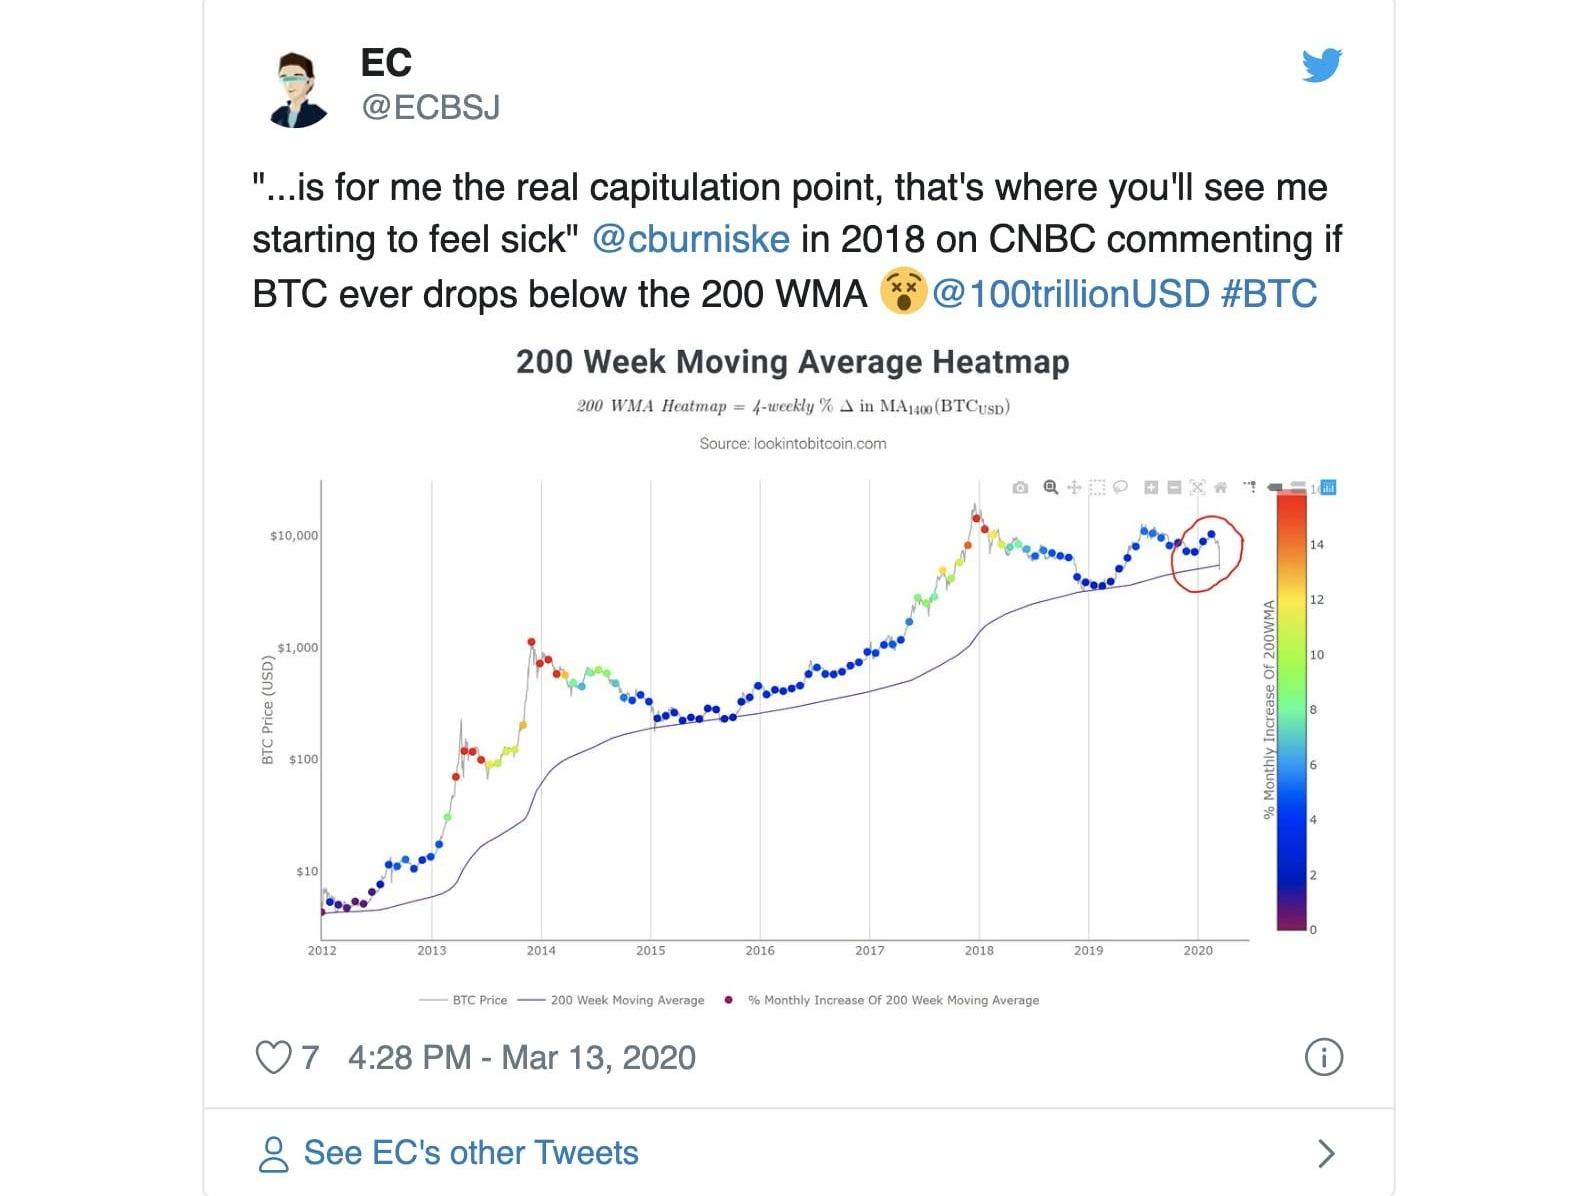Toggle % Monthly Increase legend entry
This screenshot has width=1582, height=1196.
pos(881,1000)
